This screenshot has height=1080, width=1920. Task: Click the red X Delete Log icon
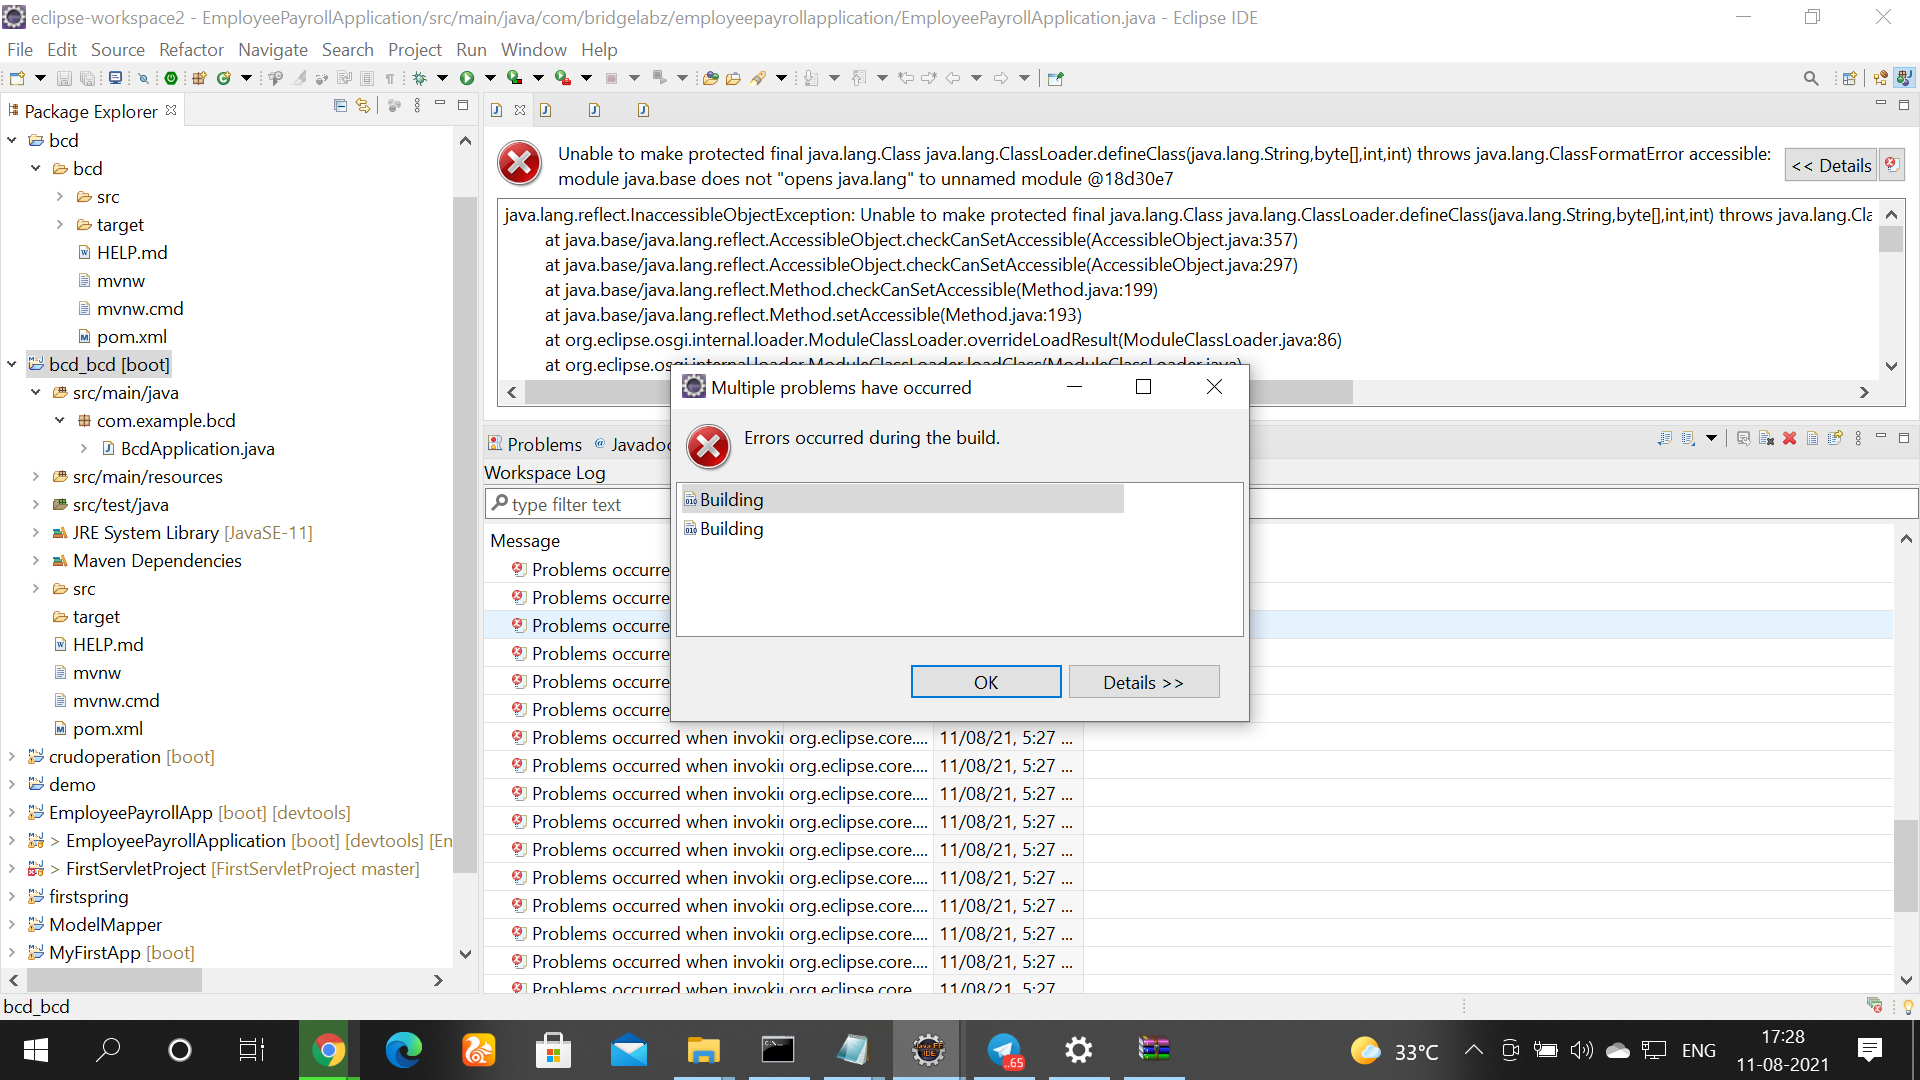tap(1789, 438)
